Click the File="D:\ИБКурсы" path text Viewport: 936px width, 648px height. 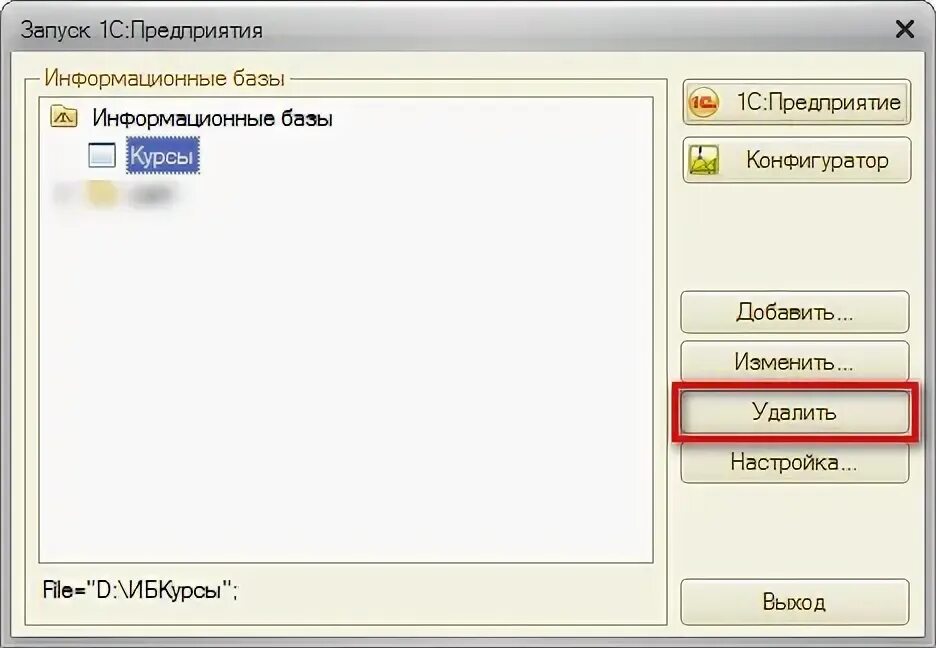[140, 590]
